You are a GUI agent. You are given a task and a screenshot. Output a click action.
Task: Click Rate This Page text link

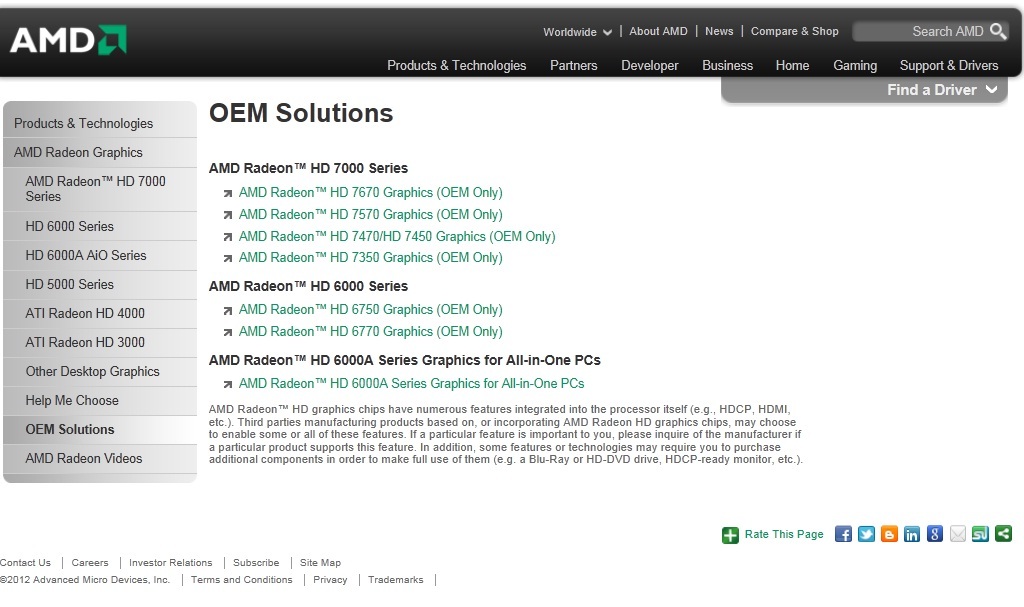click(x=784, y=534)
